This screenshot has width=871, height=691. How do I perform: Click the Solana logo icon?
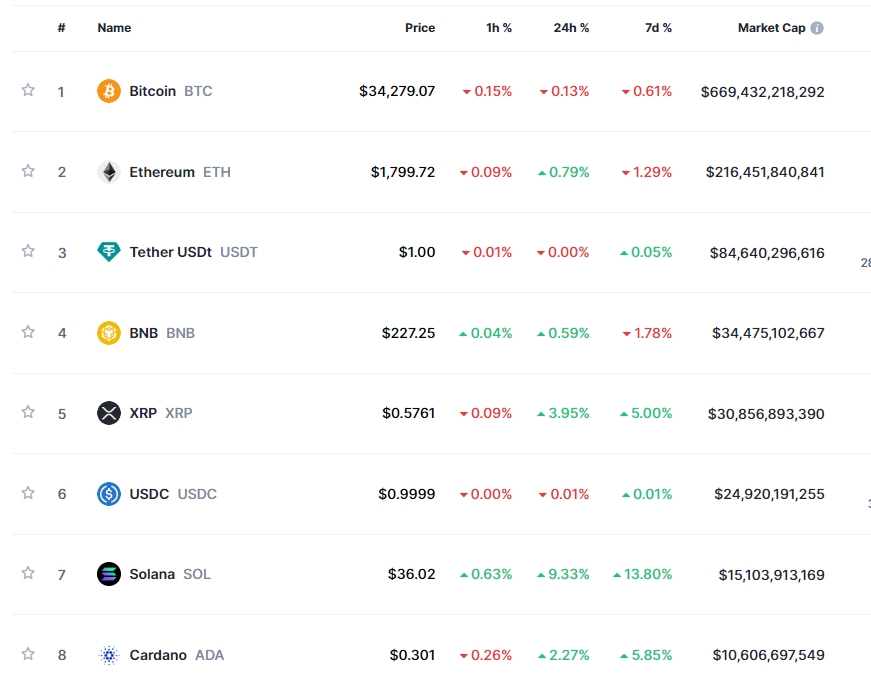(x=108, y=574)
